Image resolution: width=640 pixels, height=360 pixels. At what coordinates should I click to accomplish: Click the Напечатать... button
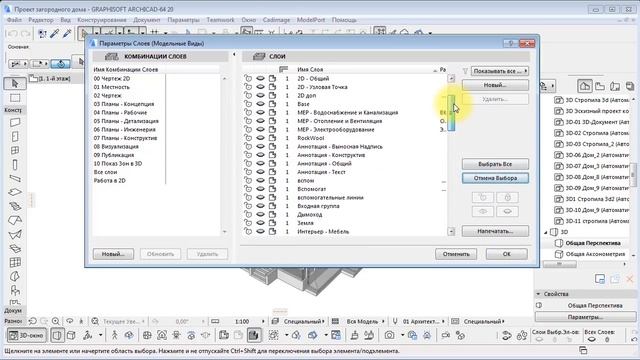pos(495,231)
